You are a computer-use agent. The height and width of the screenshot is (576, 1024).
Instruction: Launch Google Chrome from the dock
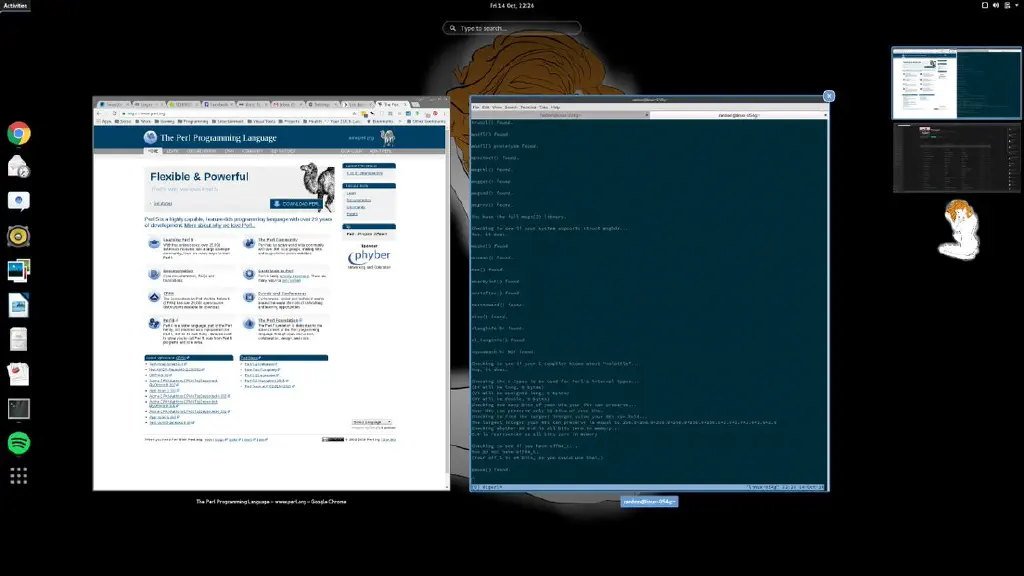pyautogui.click(x=18, y=134)
